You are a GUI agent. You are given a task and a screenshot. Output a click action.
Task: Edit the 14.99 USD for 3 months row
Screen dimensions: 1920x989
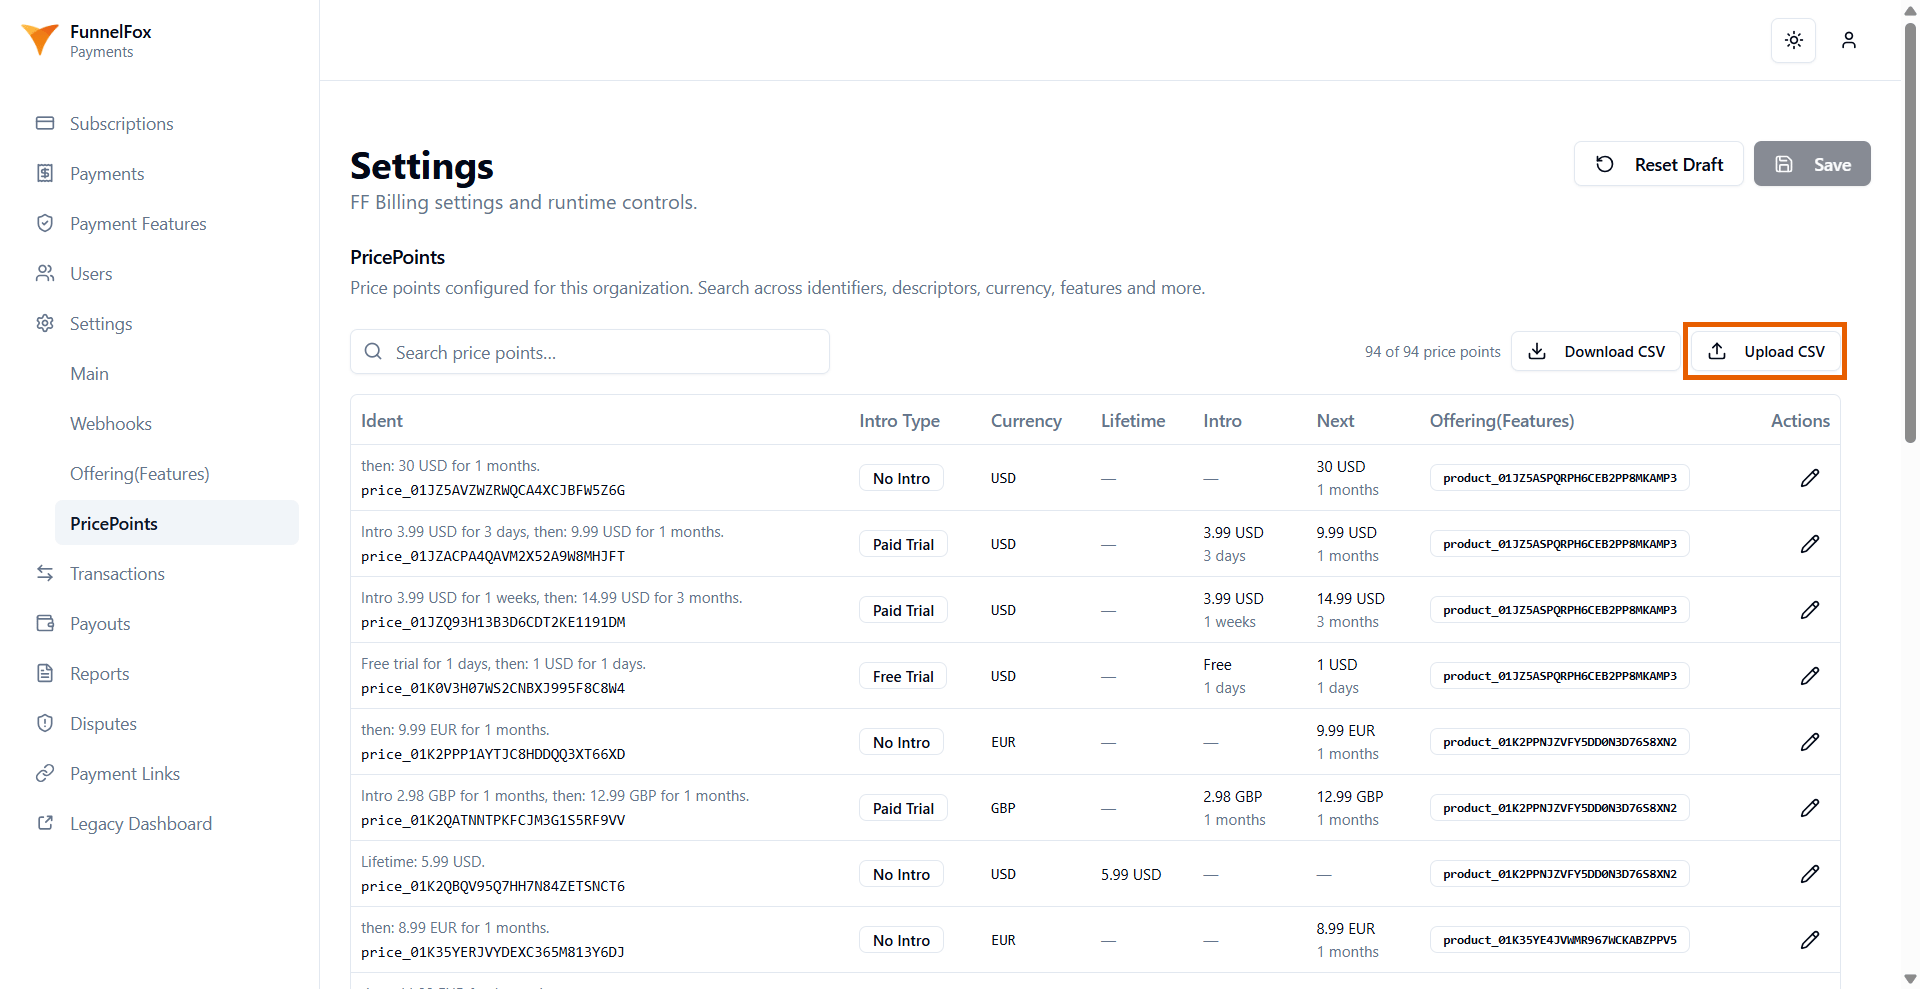coord(1810,610)
